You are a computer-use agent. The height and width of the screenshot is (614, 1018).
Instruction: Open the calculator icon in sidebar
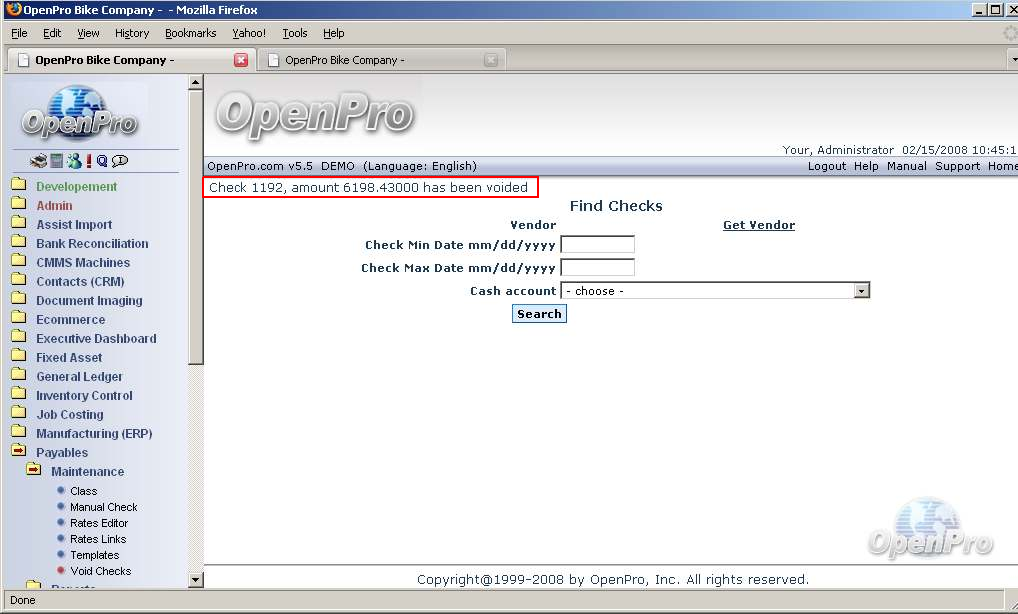57,161
